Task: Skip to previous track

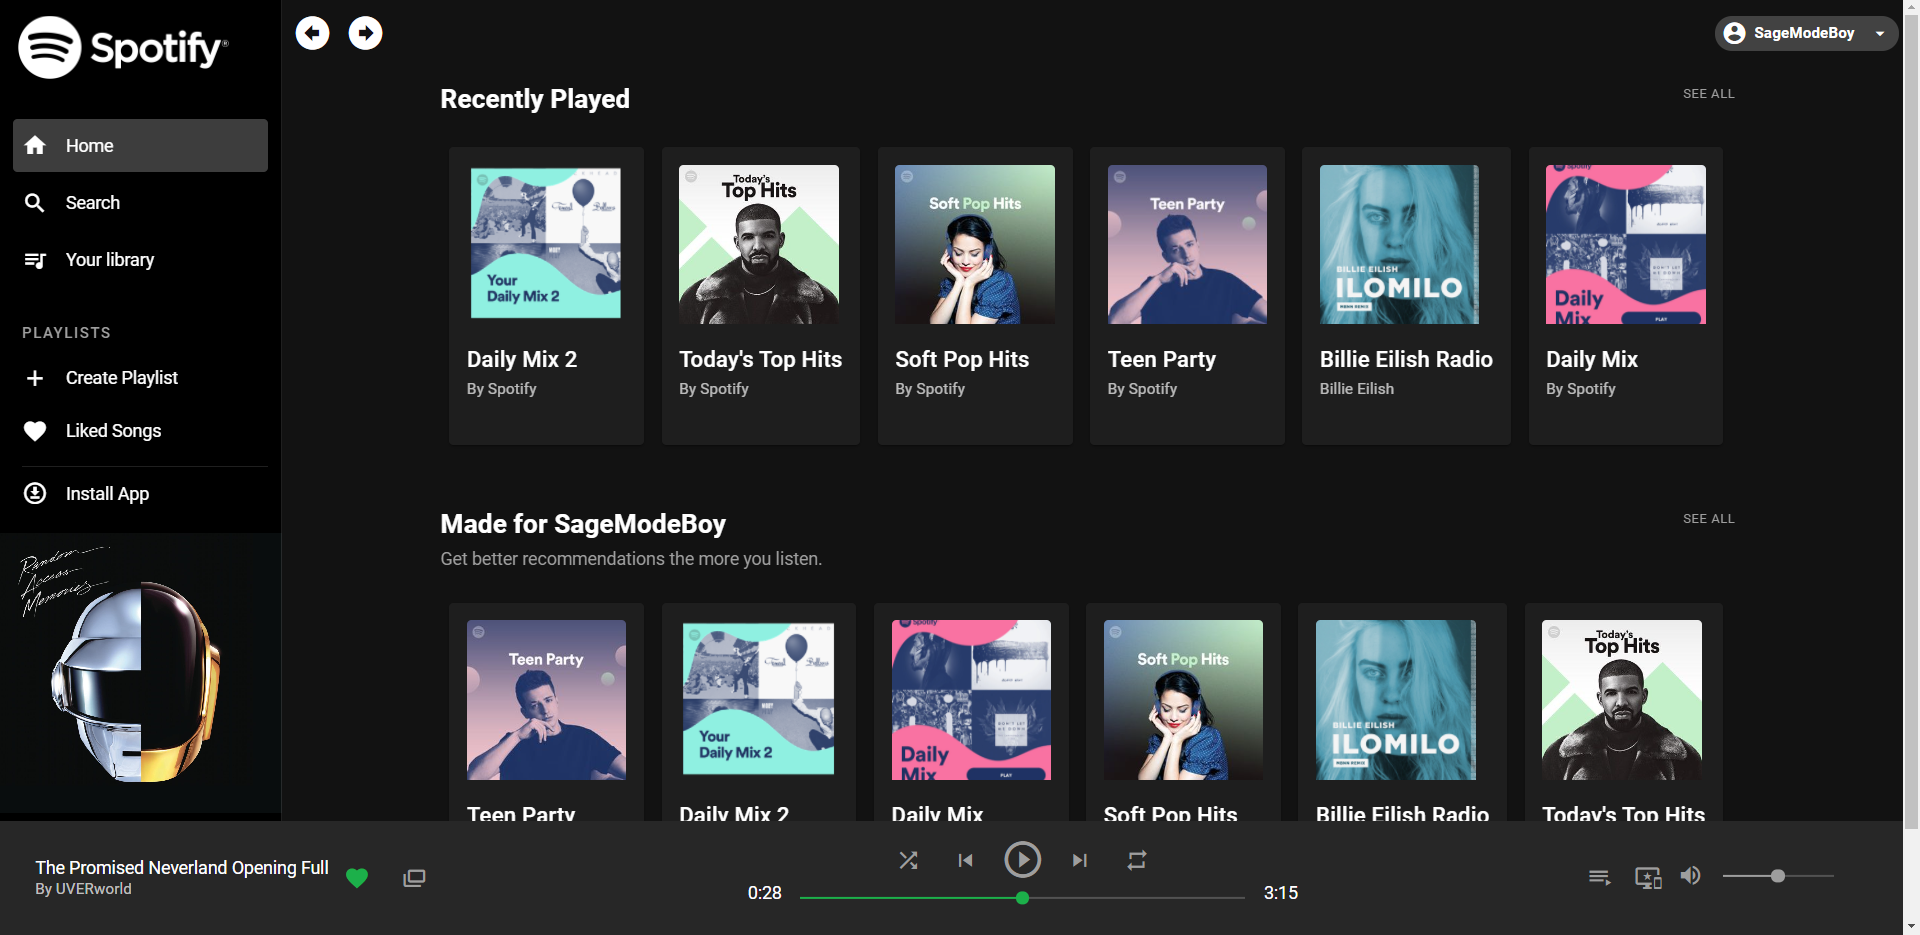Action: [965, 860]
